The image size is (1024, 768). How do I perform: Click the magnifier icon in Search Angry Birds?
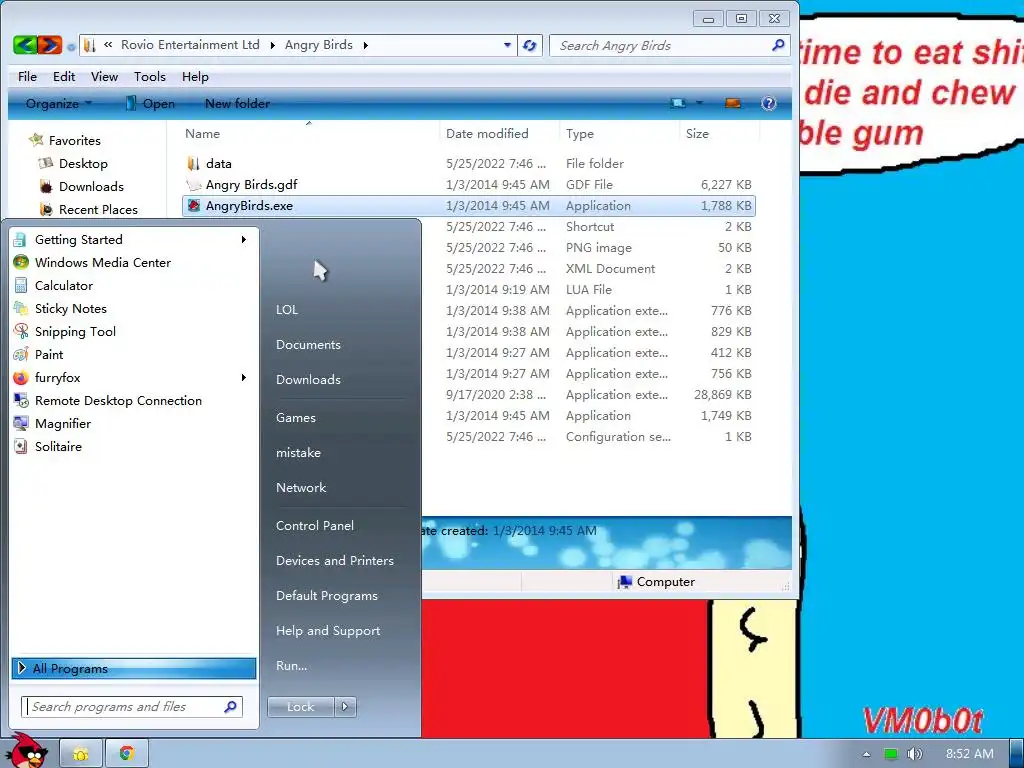[778, 45]
